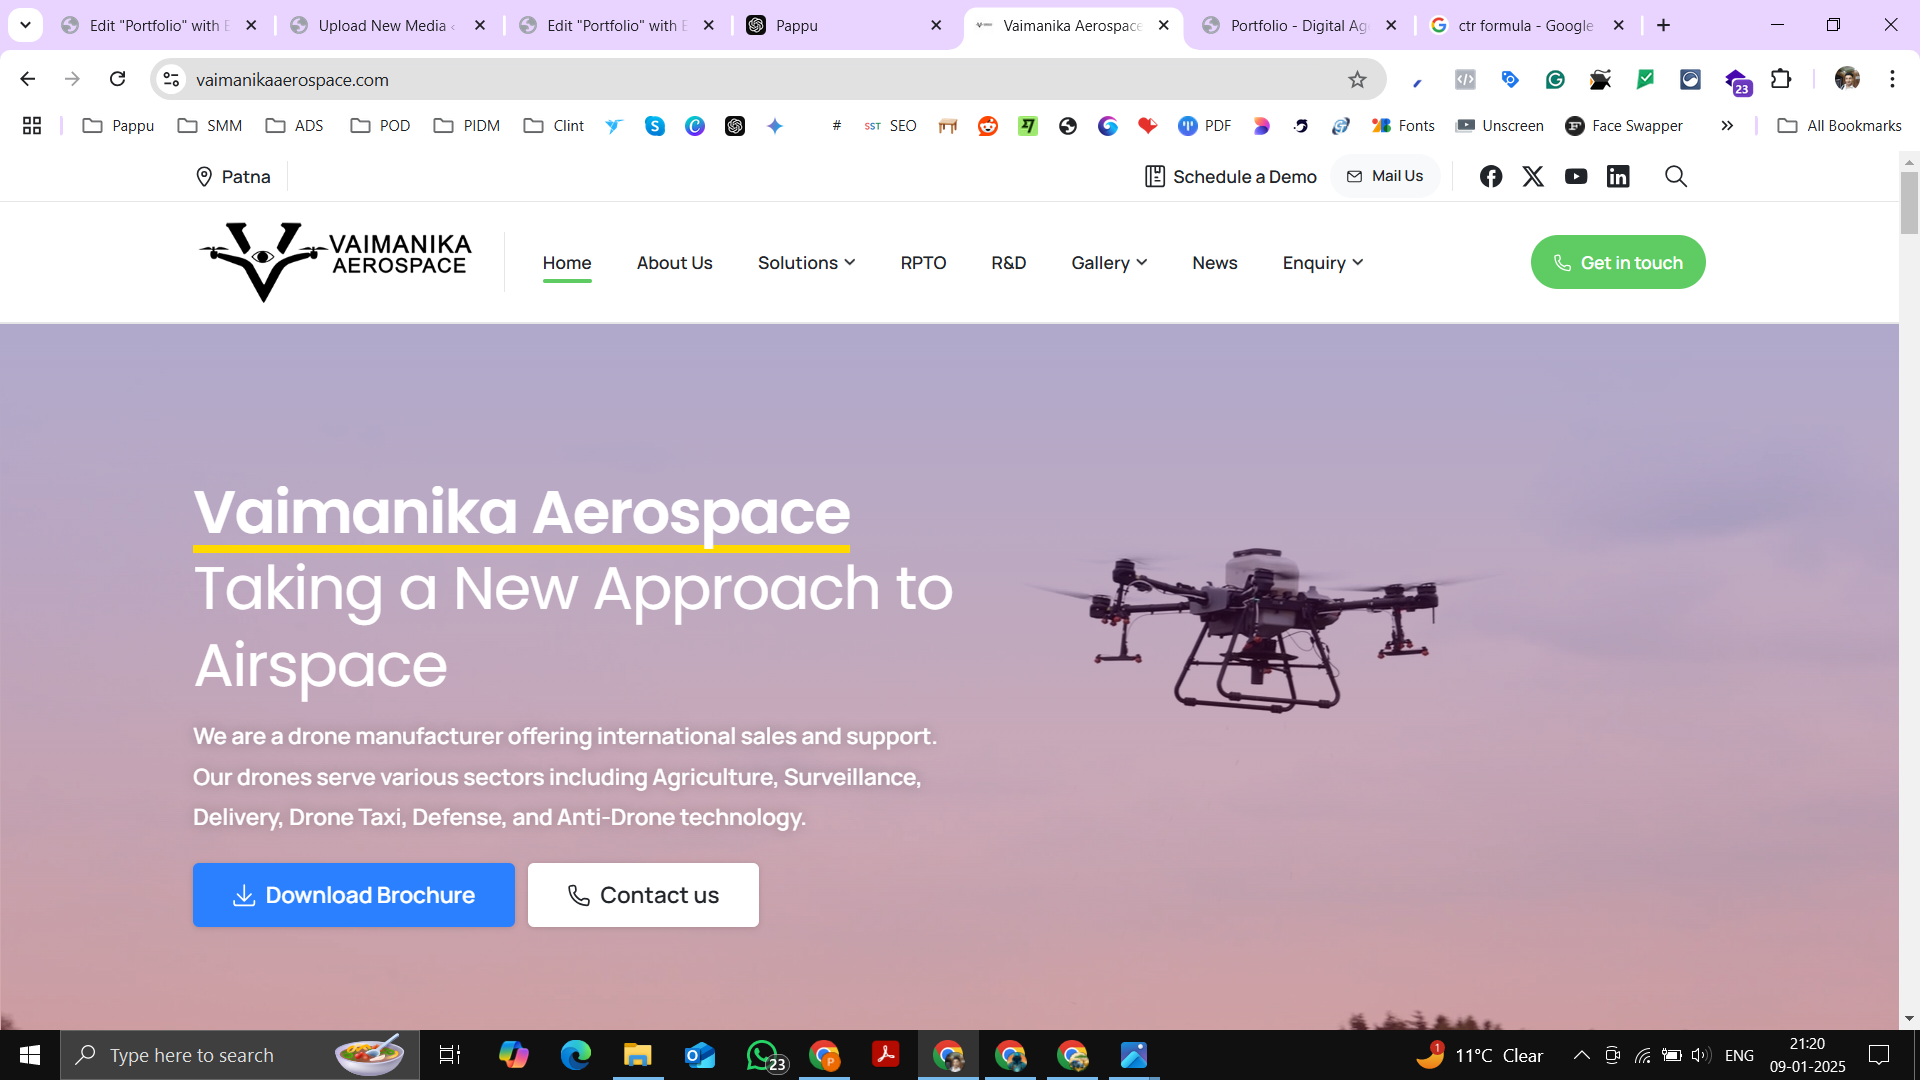
Task: Click the Download Brochure button
Action: click(354, 895)
